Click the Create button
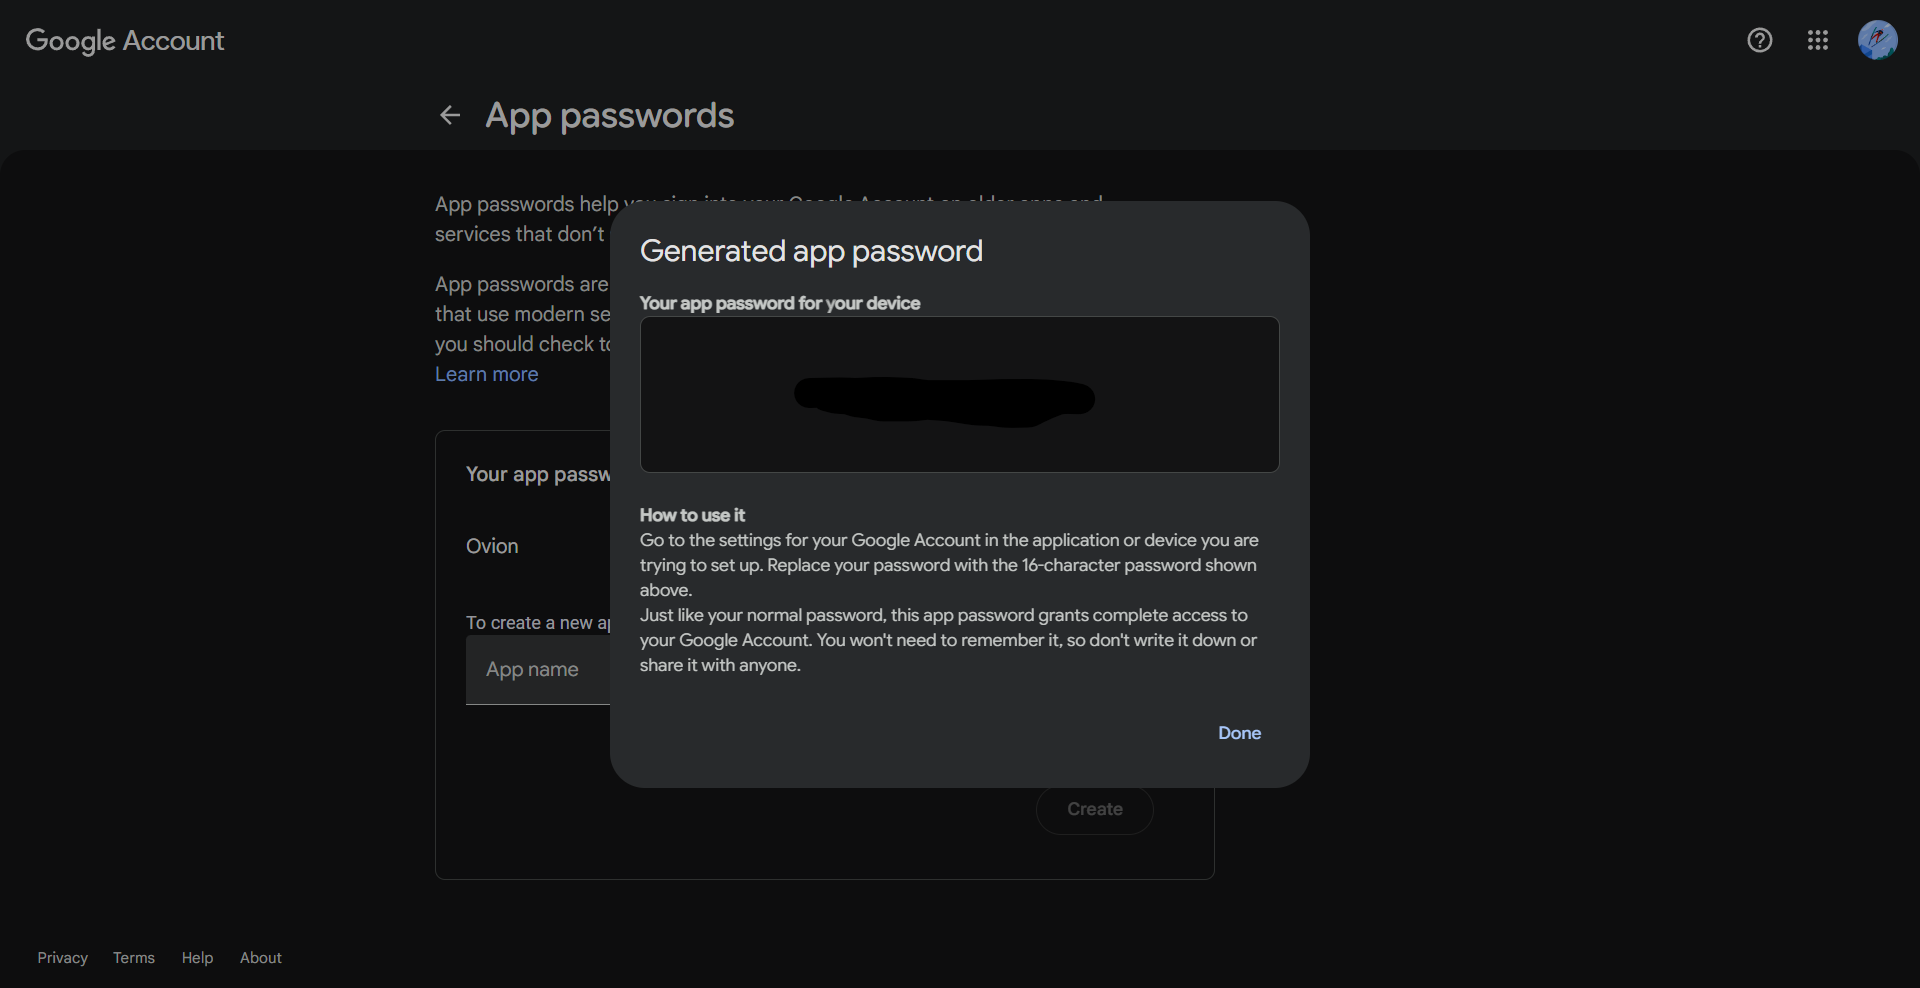The width and height of the screenshot is (1920, 988). pos(1094,809)
